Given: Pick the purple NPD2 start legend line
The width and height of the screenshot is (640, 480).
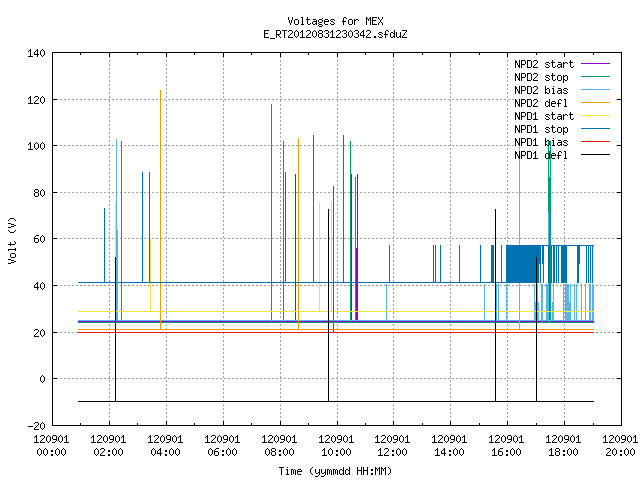Looking at the screenshot, I should pos(595,64).
